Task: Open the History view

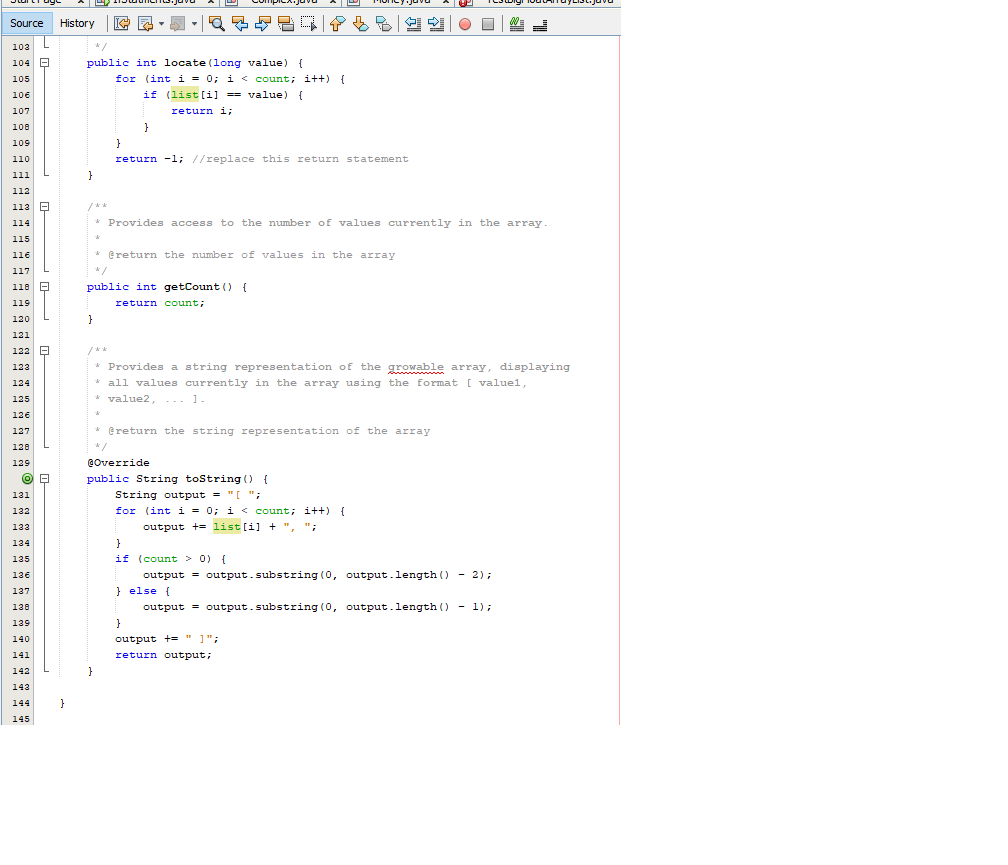Action: (78, 22)
